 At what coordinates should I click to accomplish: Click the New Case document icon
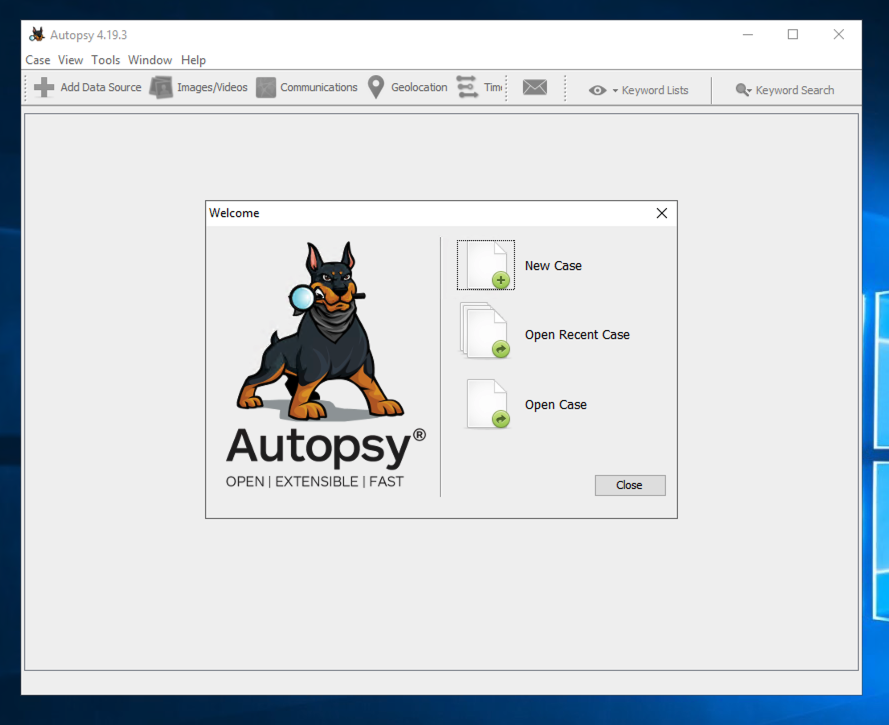pyautogui.click(x=487, y=266)
